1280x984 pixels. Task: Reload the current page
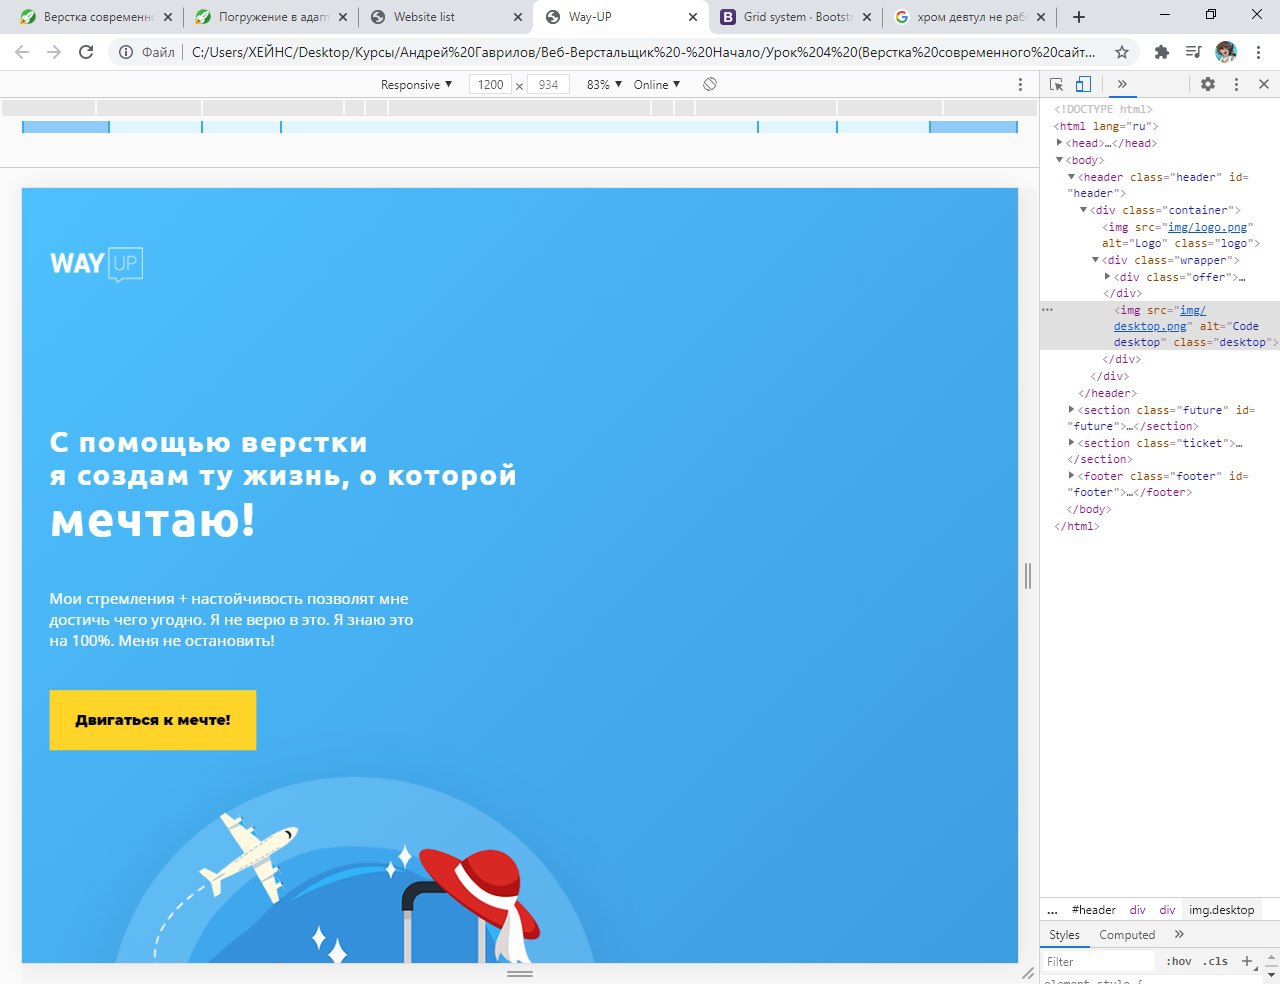pos(86,52)
